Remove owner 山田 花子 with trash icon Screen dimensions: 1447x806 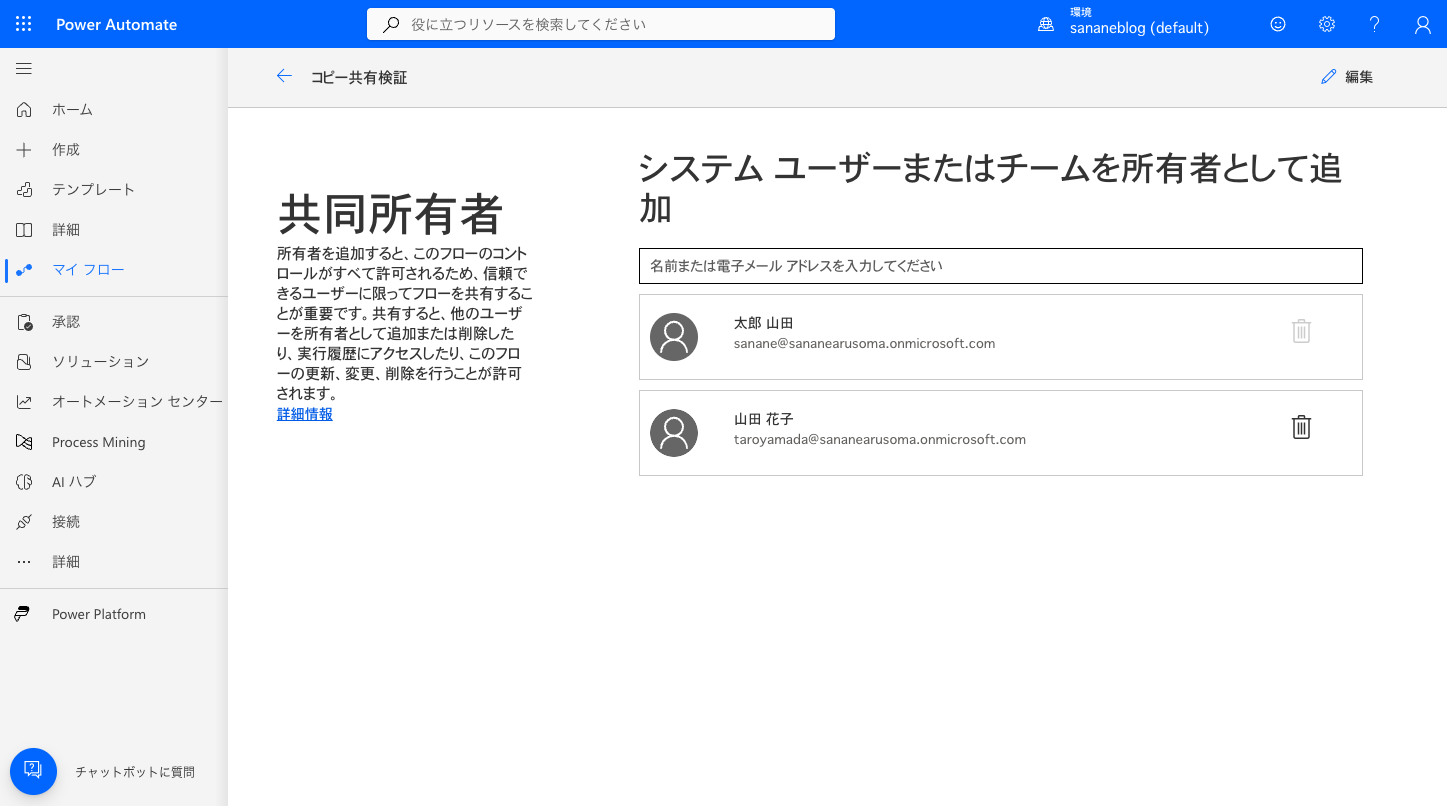[x=1301, y=427]
